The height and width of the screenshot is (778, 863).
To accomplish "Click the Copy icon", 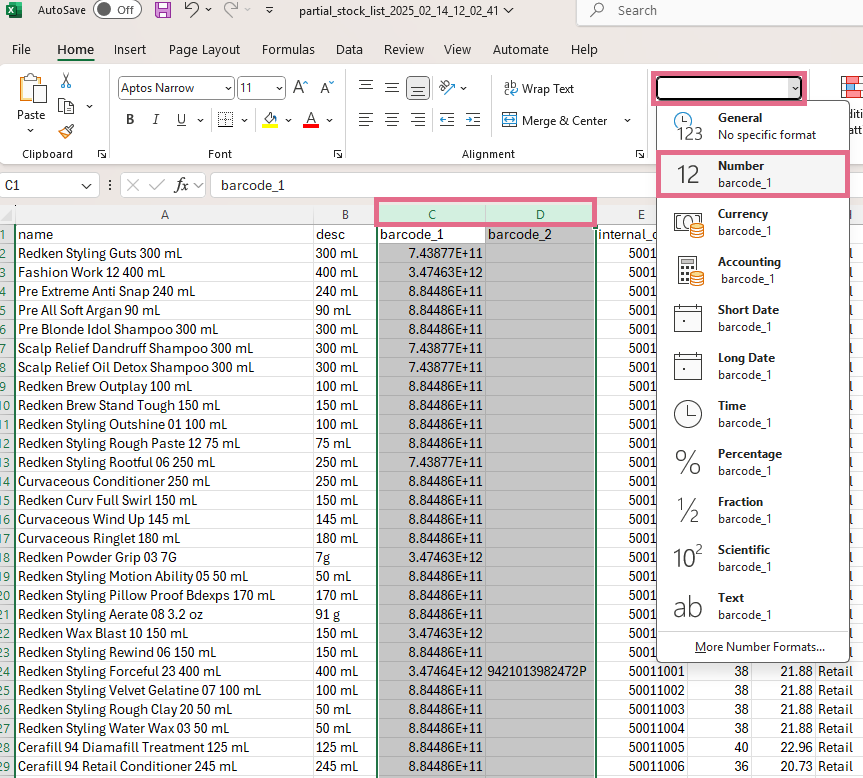I will click(x=66, y=106).
